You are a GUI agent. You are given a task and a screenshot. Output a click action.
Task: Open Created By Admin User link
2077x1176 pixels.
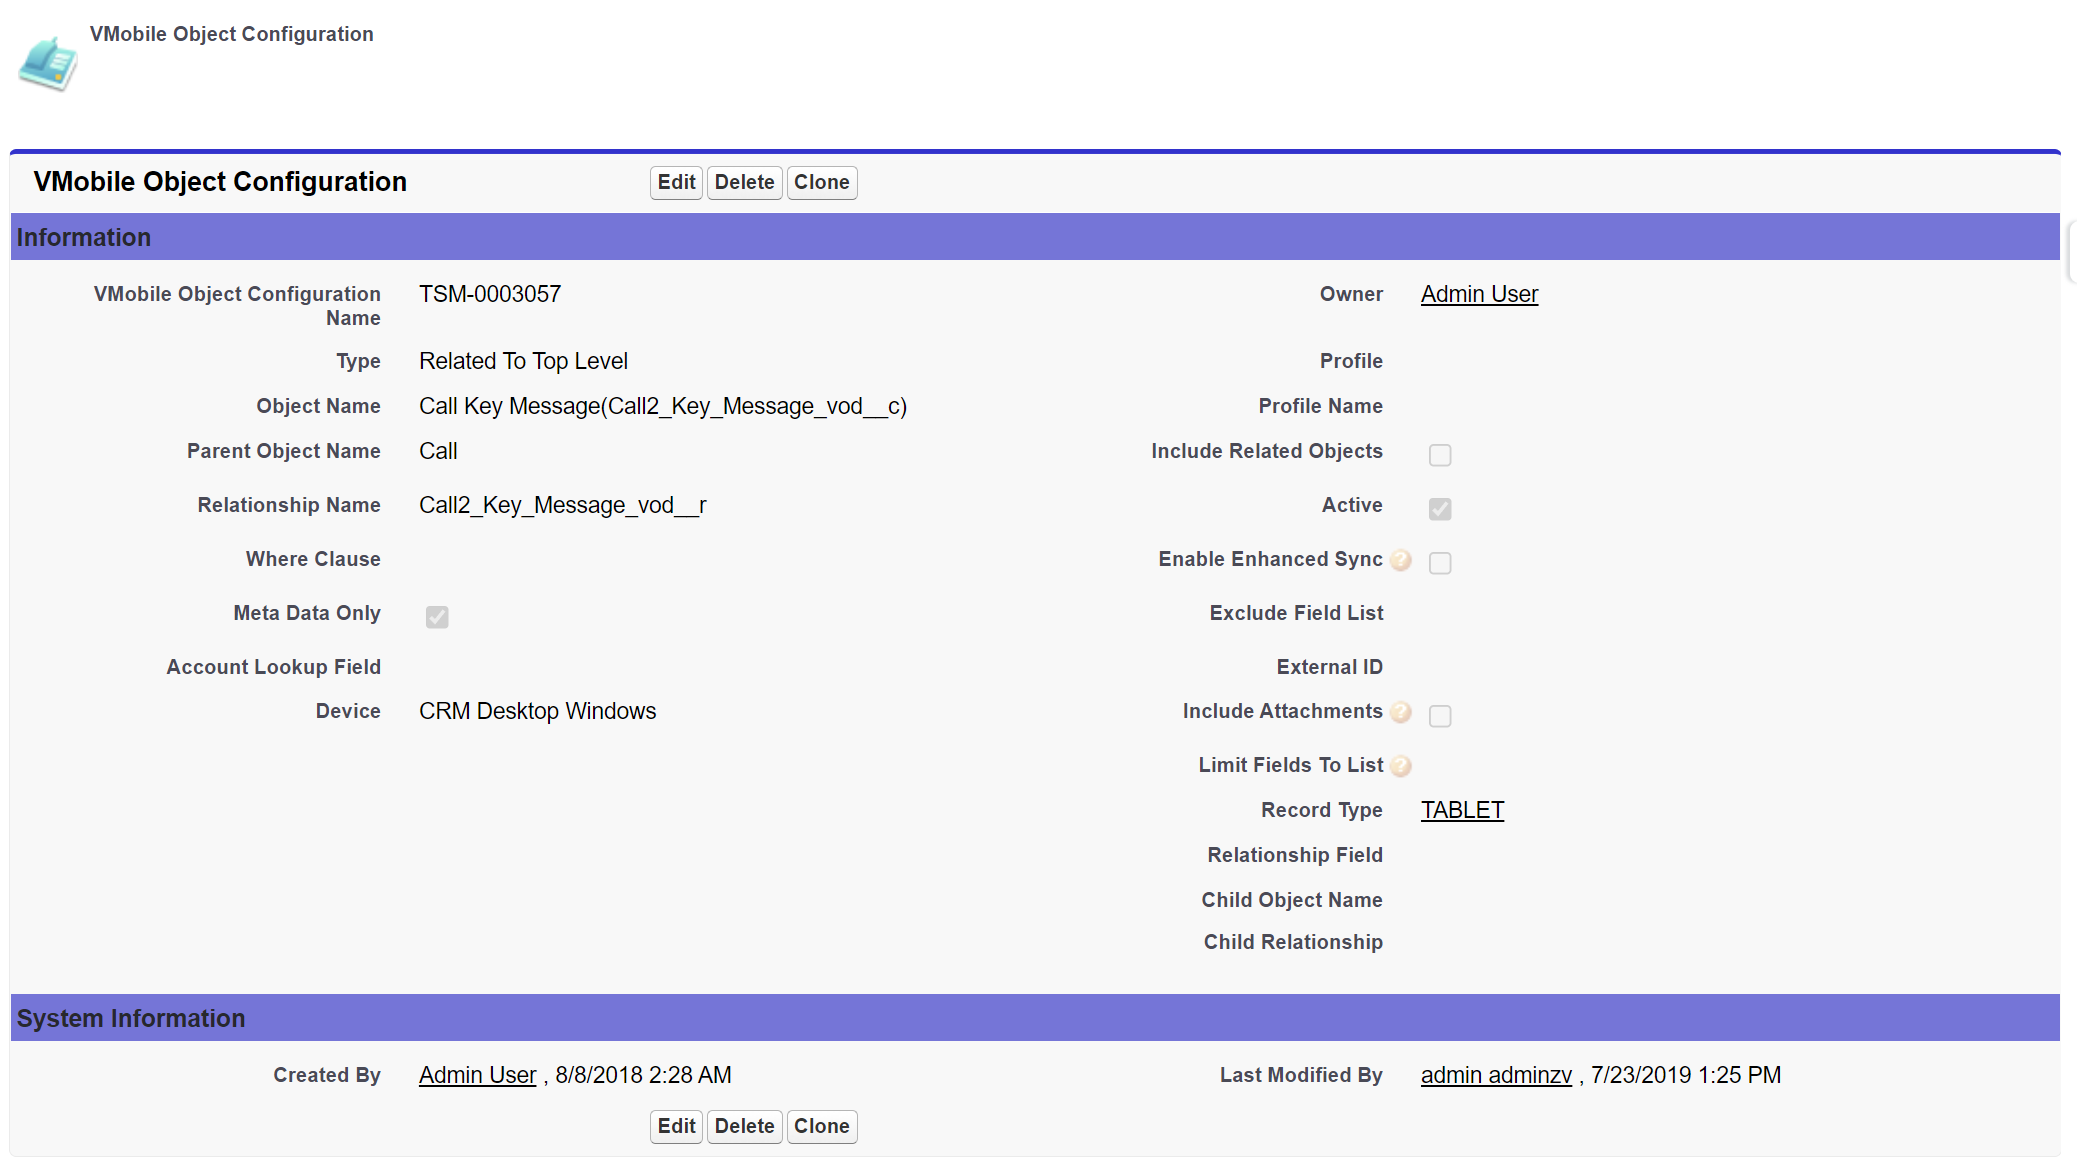click(477, 1075)
